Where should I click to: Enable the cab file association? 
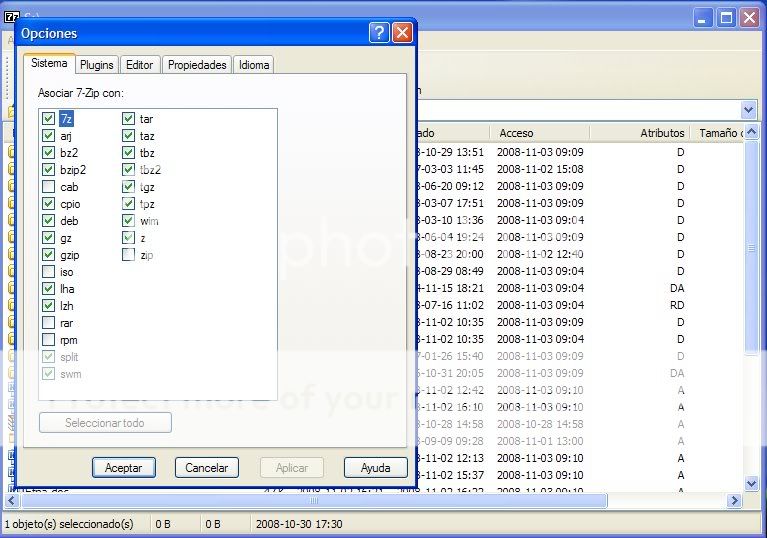click(48, 187)
